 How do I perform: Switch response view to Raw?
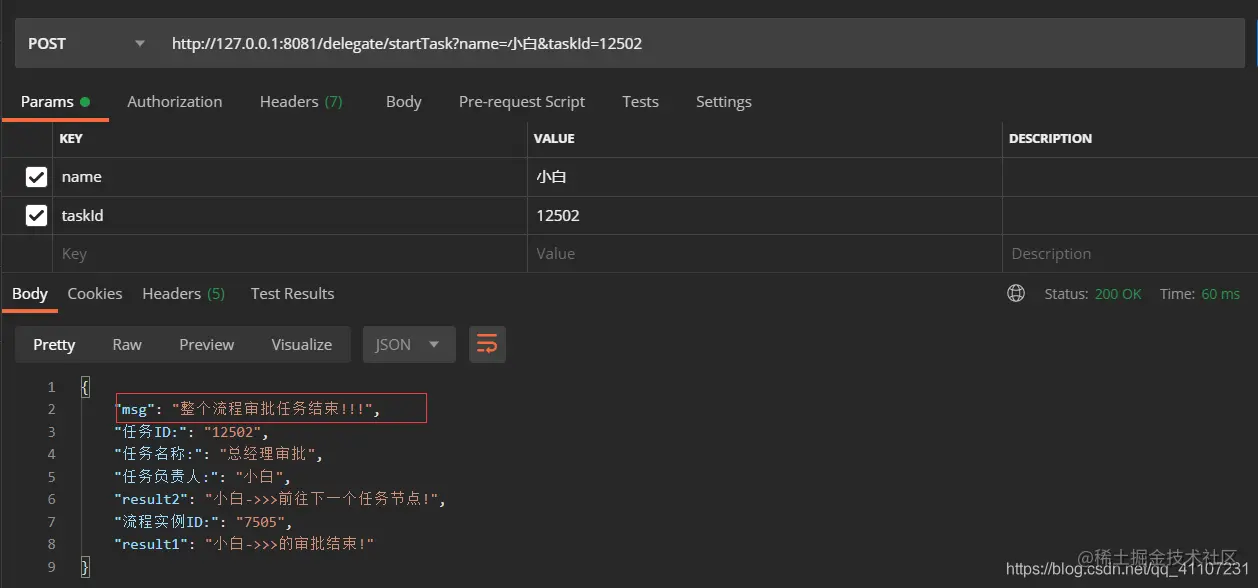pos(127,344)
